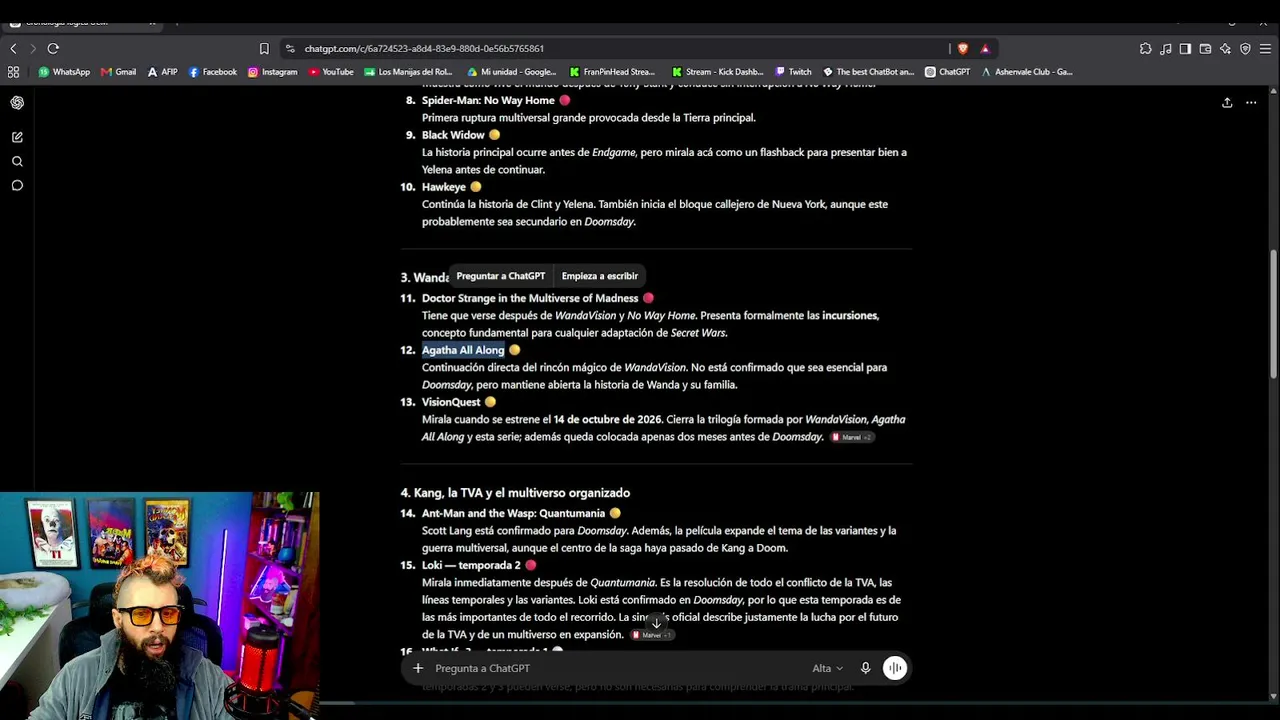1280x720 pixels.
Task: Click the title Spider-Man: No Way Home
Action: (488, 100)
